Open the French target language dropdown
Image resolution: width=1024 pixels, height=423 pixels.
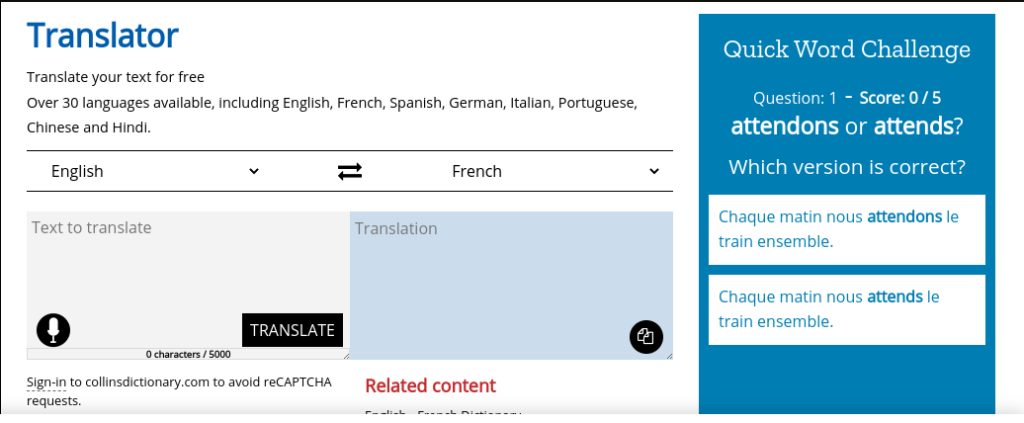(x=555, y=172)
